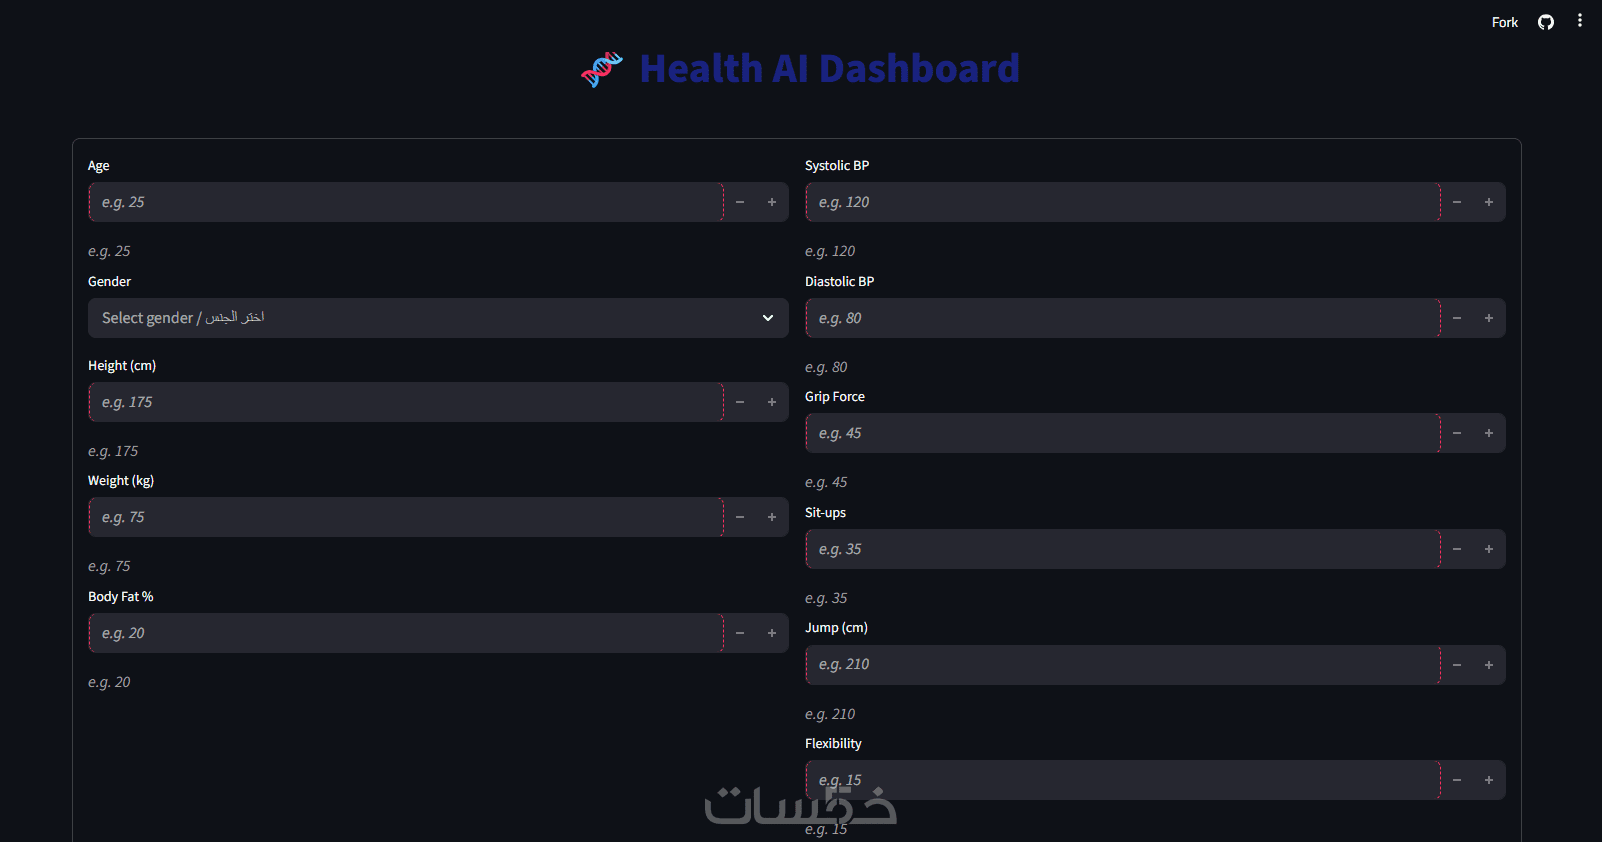Increment Body Fat % value
The image size is (1602, 842).
click(x=772, y=633)
